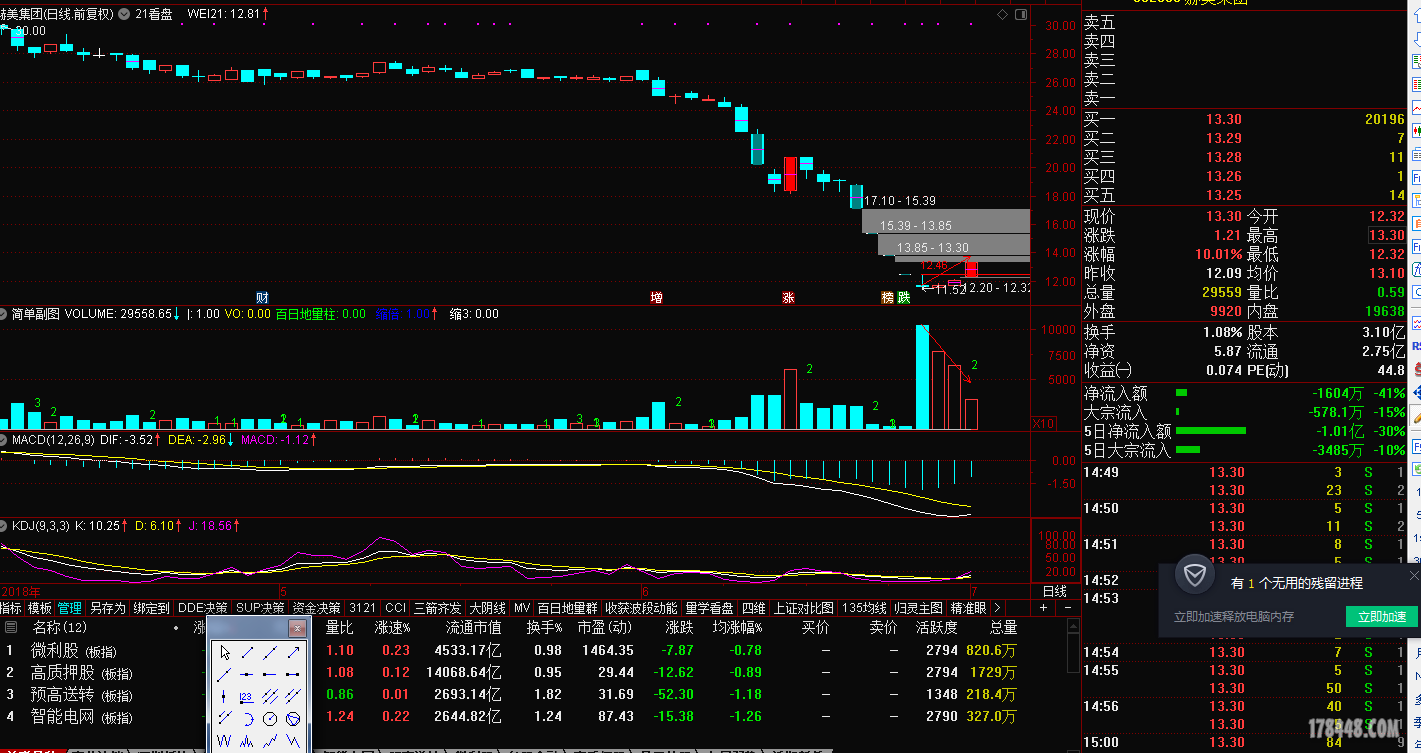Select the arrow-line drawing tool in palette
1421x753 pixels.
293,652
